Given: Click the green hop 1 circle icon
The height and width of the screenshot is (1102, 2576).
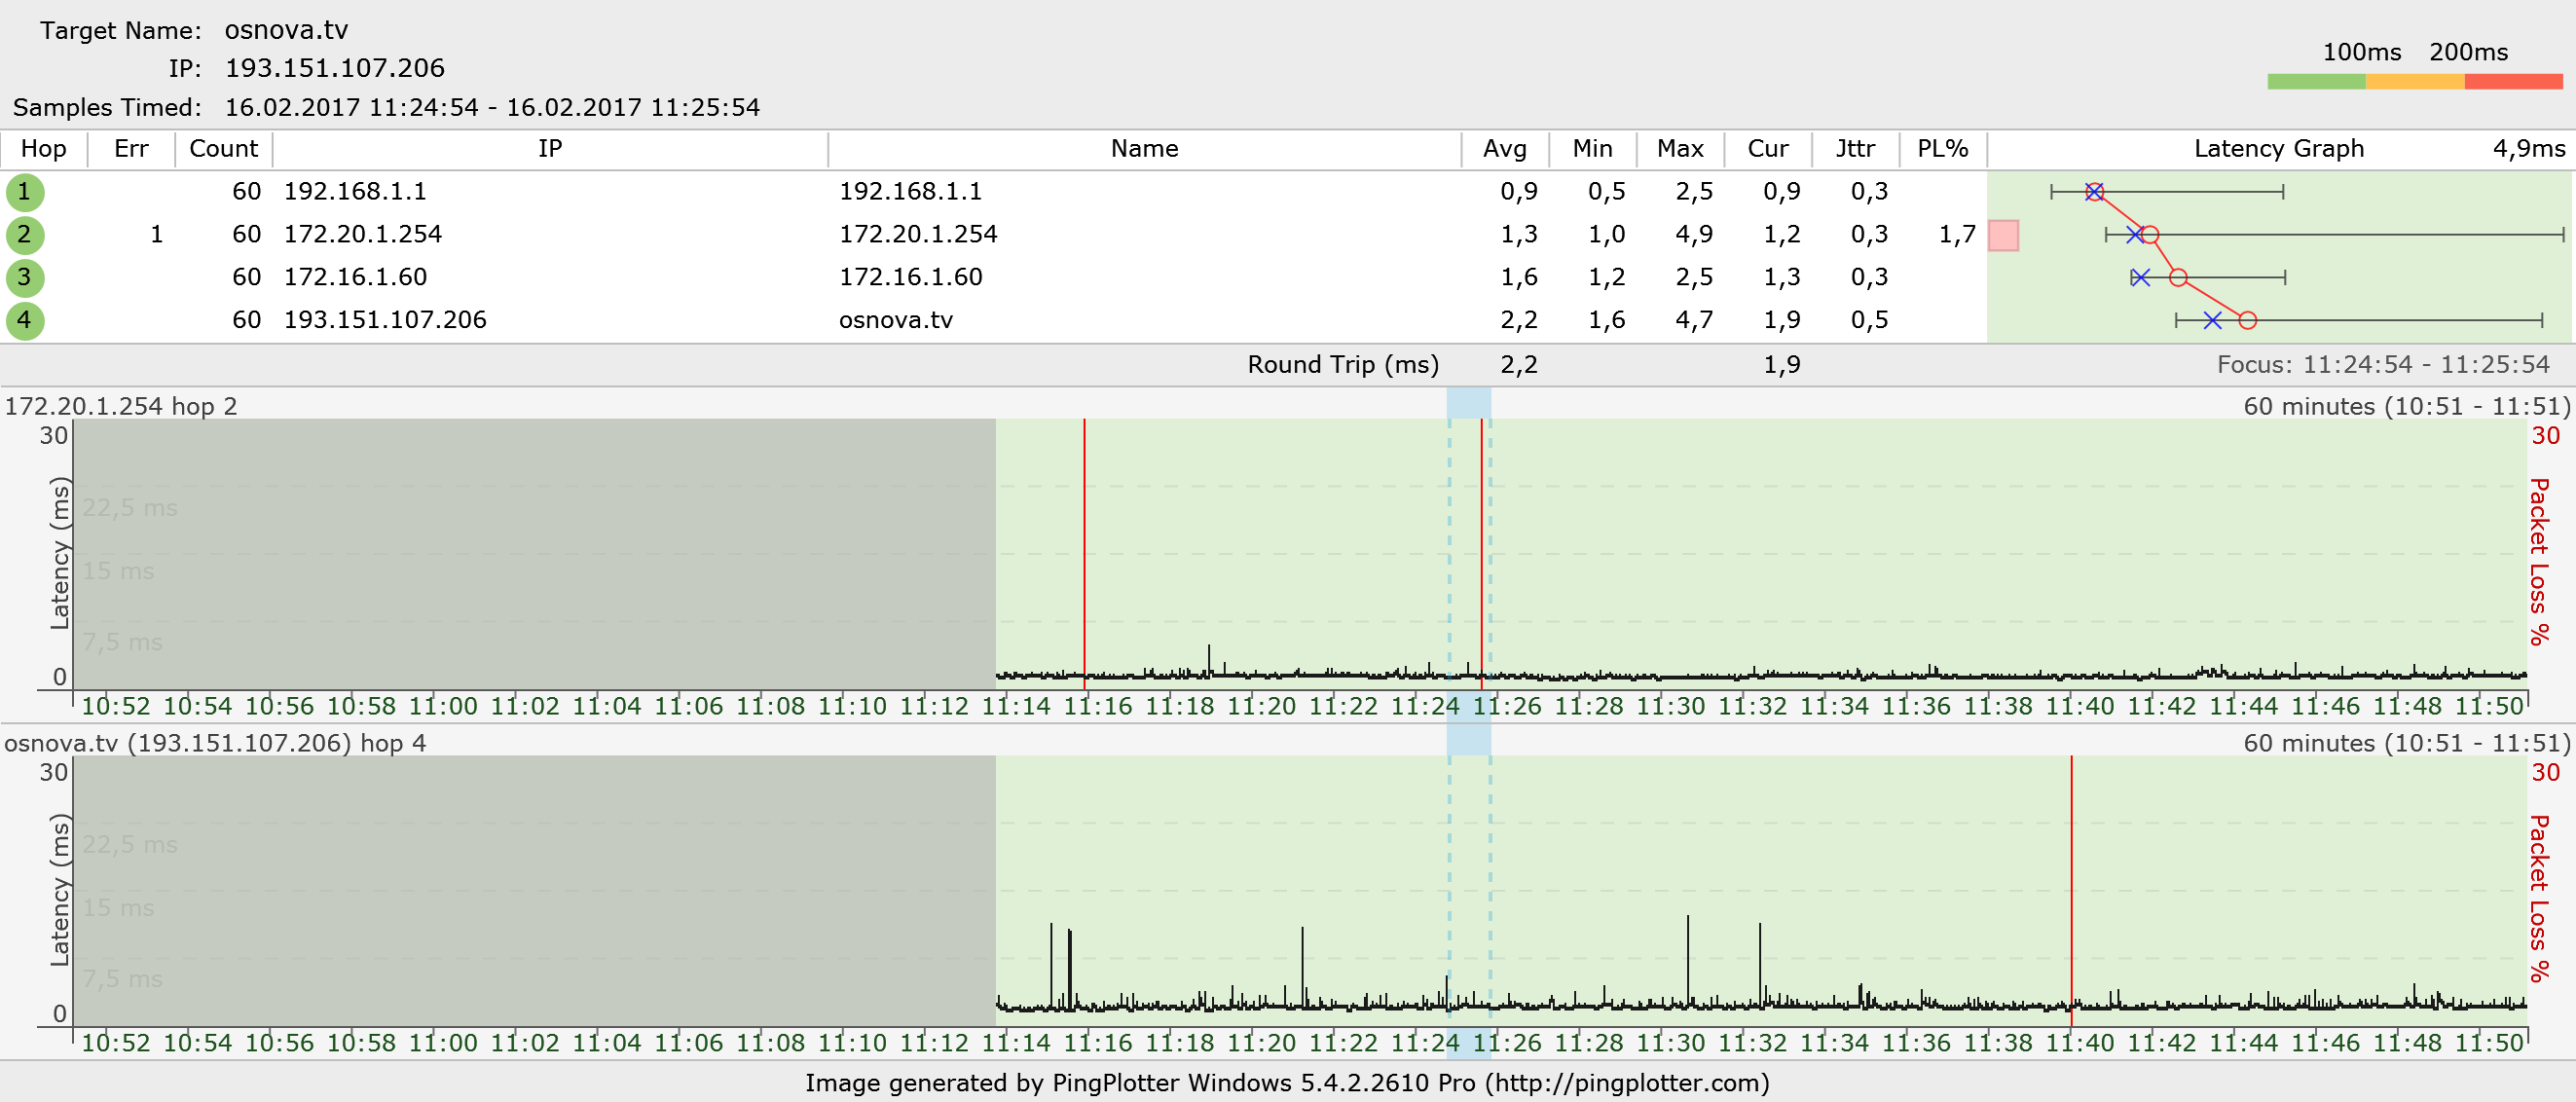Looking at the screenshot, I should (x=24, y=192).
